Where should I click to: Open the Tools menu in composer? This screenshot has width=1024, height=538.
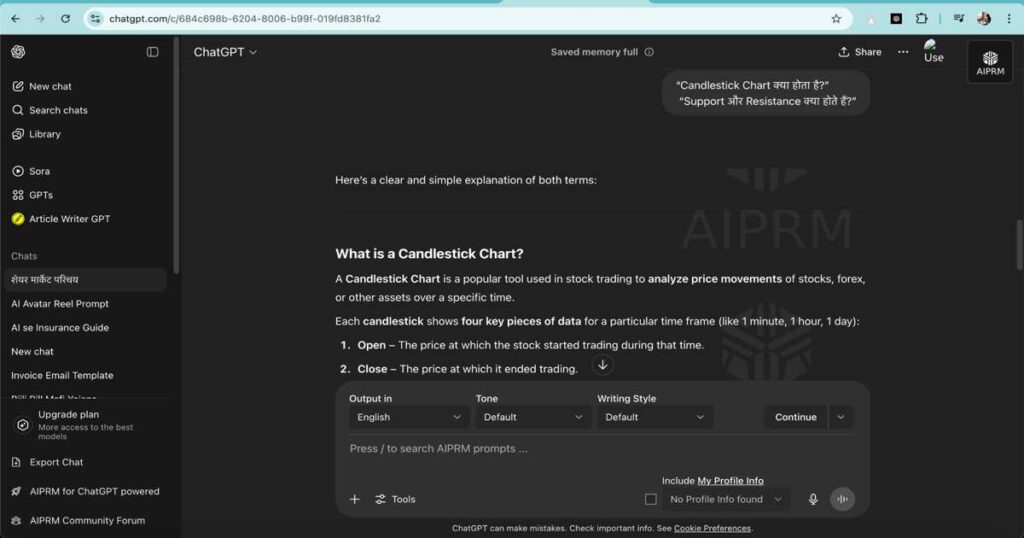395,499
